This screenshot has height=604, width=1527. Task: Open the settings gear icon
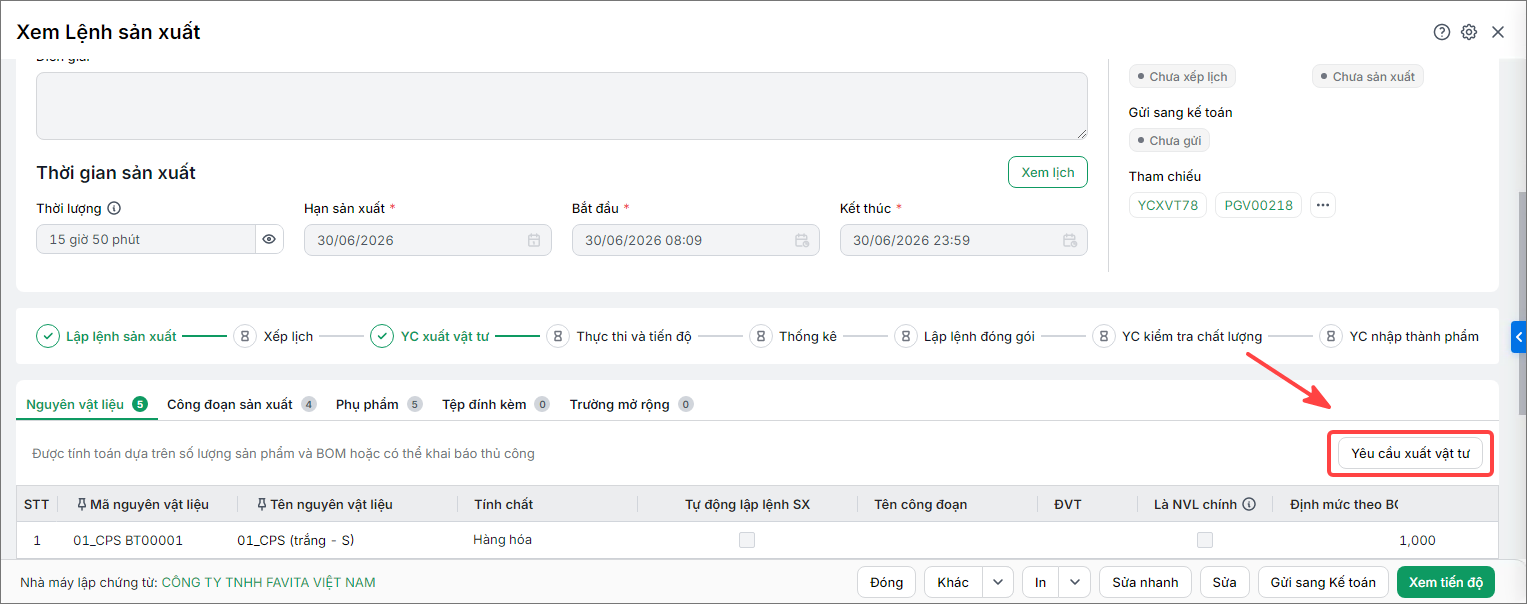pos(1469,32)
